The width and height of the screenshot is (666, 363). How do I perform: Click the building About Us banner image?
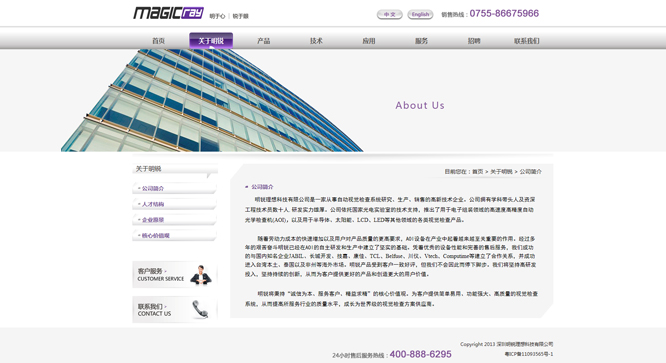click(212, 100)
